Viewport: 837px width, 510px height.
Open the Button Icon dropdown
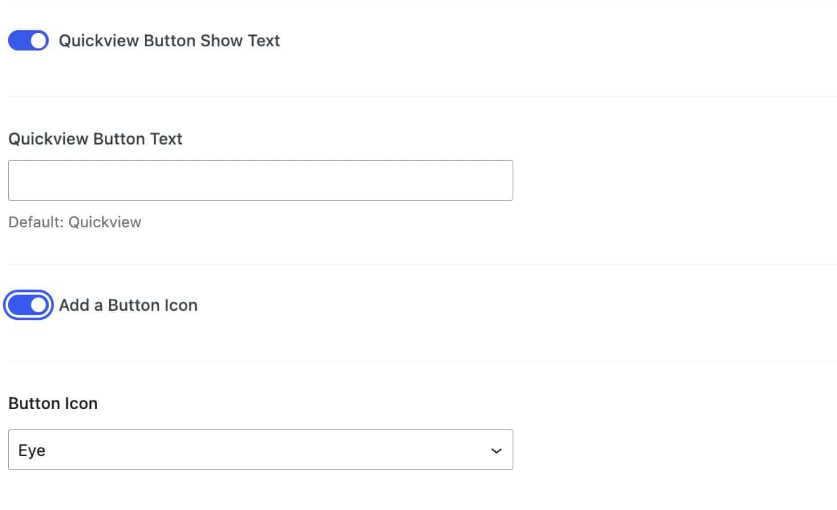click(x=260, y=450)
